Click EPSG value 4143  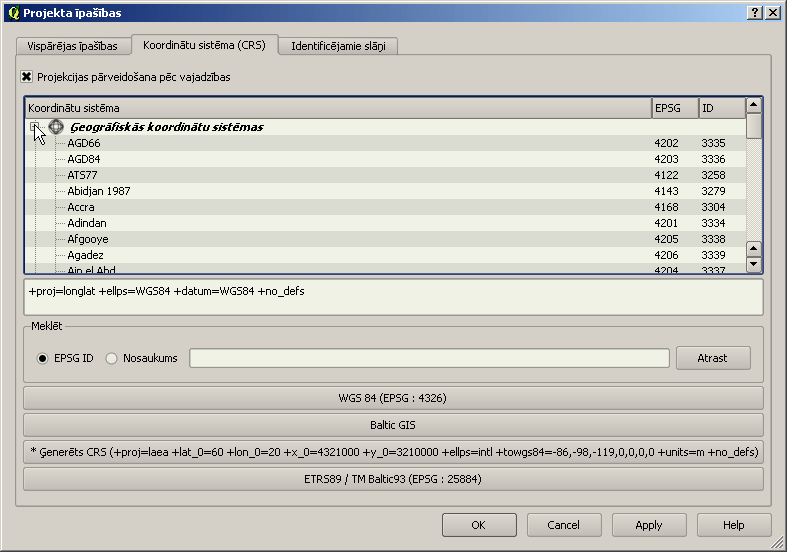[x=667, y=191]
